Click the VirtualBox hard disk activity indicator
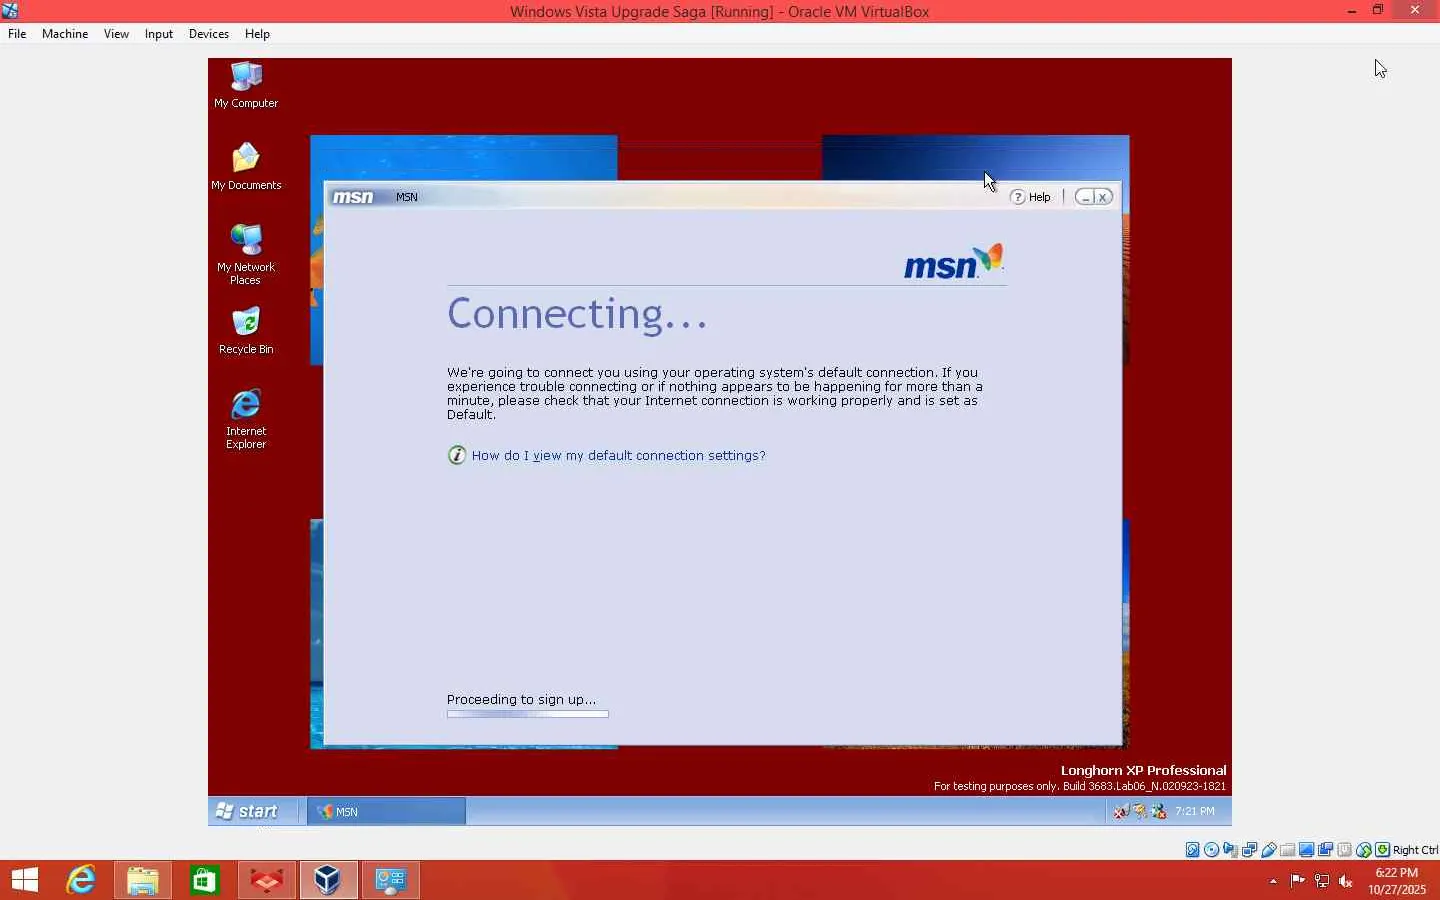The image size is (1440, 900). pyautogui.click(x=1193, y=850)
